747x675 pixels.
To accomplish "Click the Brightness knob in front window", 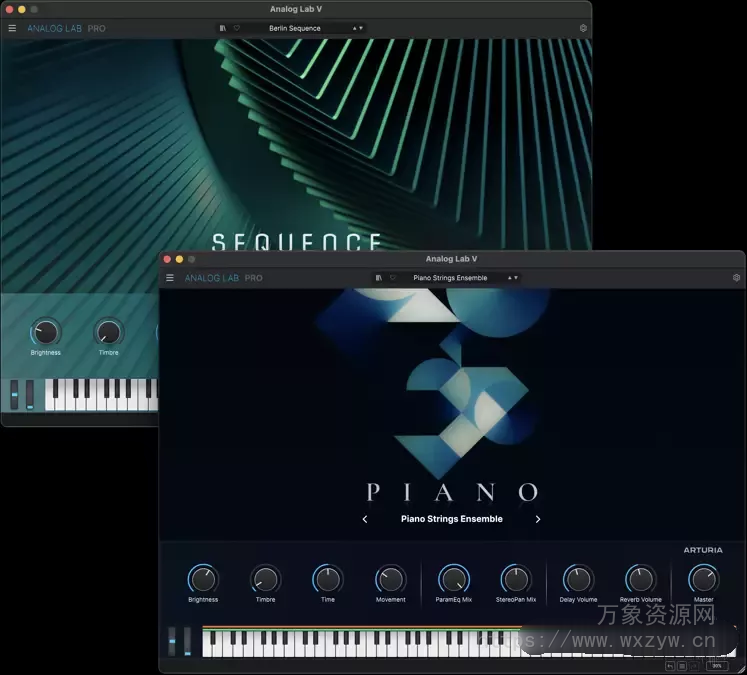I will coord(203,579).
